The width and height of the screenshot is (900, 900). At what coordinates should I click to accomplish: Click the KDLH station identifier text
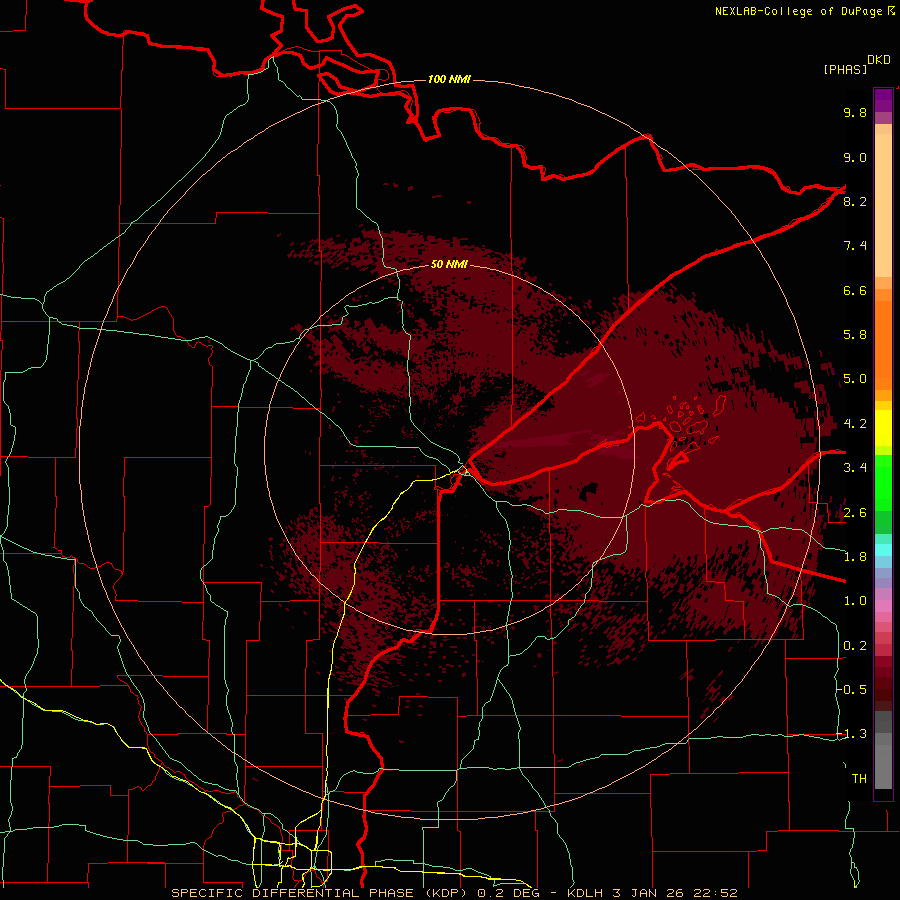pos(585,893)
